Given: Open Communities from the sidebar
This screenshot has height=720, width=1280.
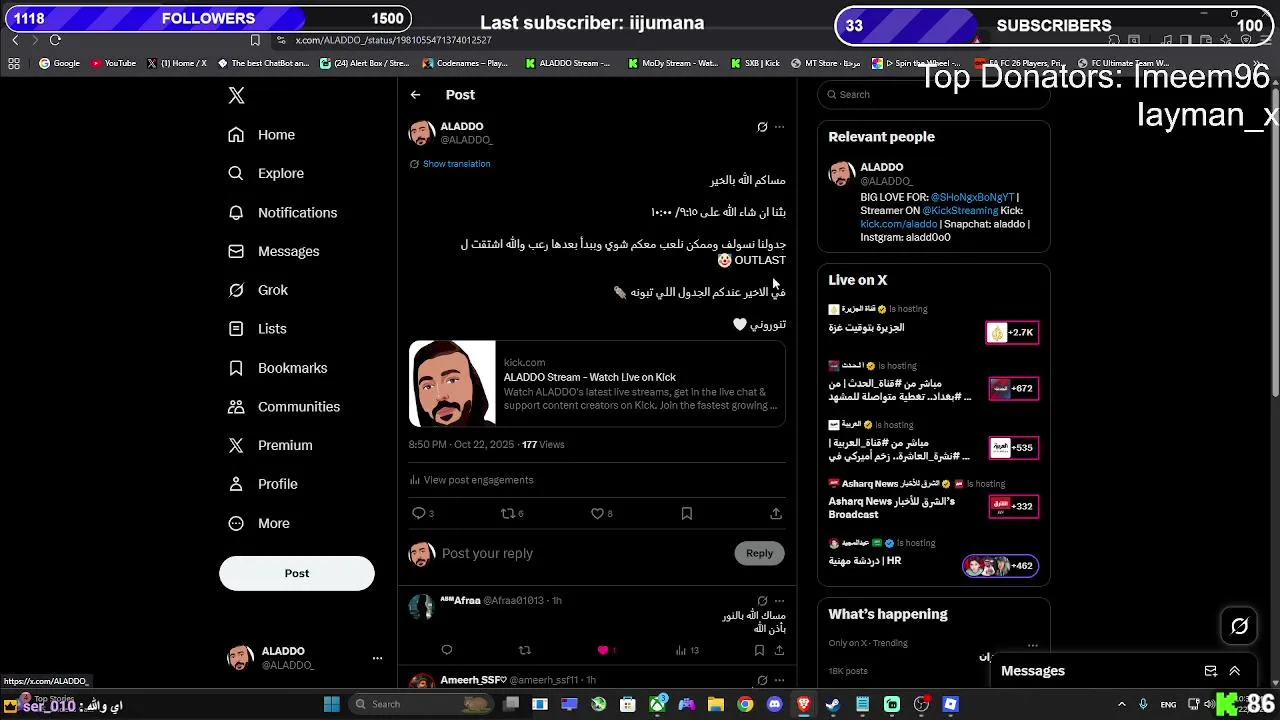Looking at the screenshot, I should (284, 407).
